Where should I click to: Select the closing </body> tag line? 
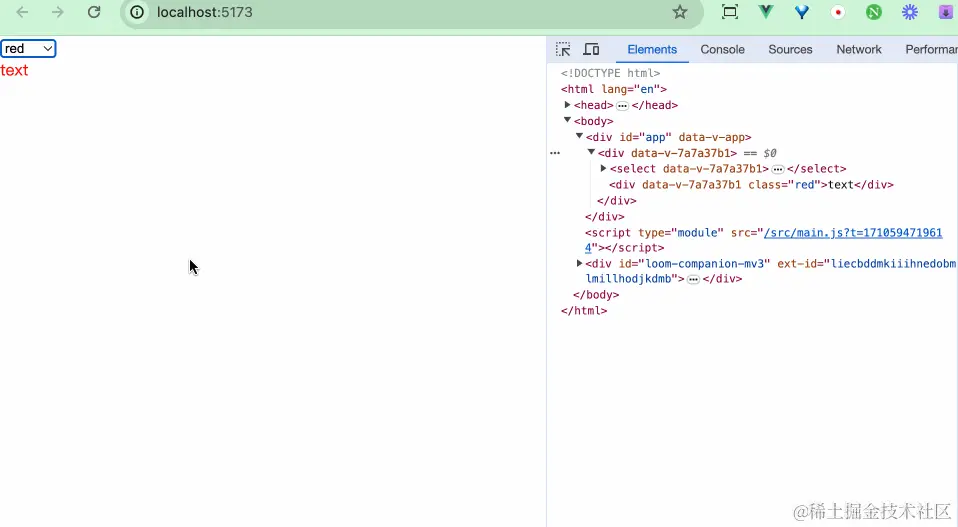point(596,295)
